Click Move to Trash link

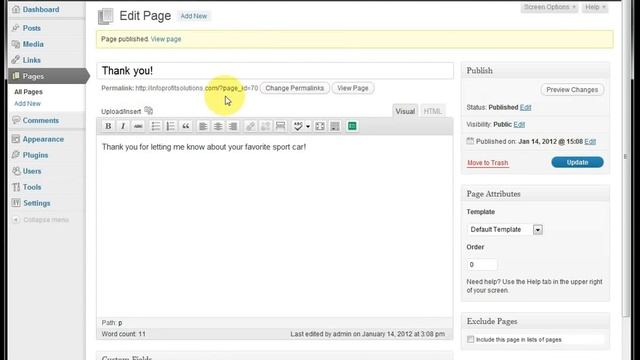click(487, 163)
